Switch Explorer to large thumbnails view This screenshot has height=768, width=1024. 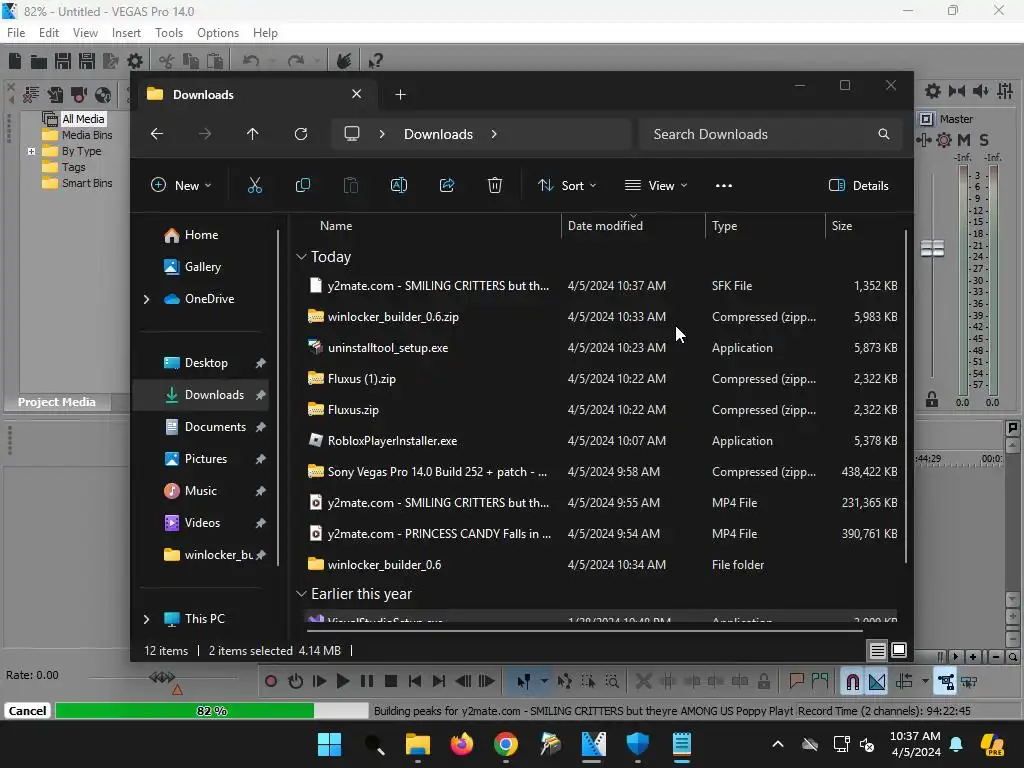(x=899, y=650)
